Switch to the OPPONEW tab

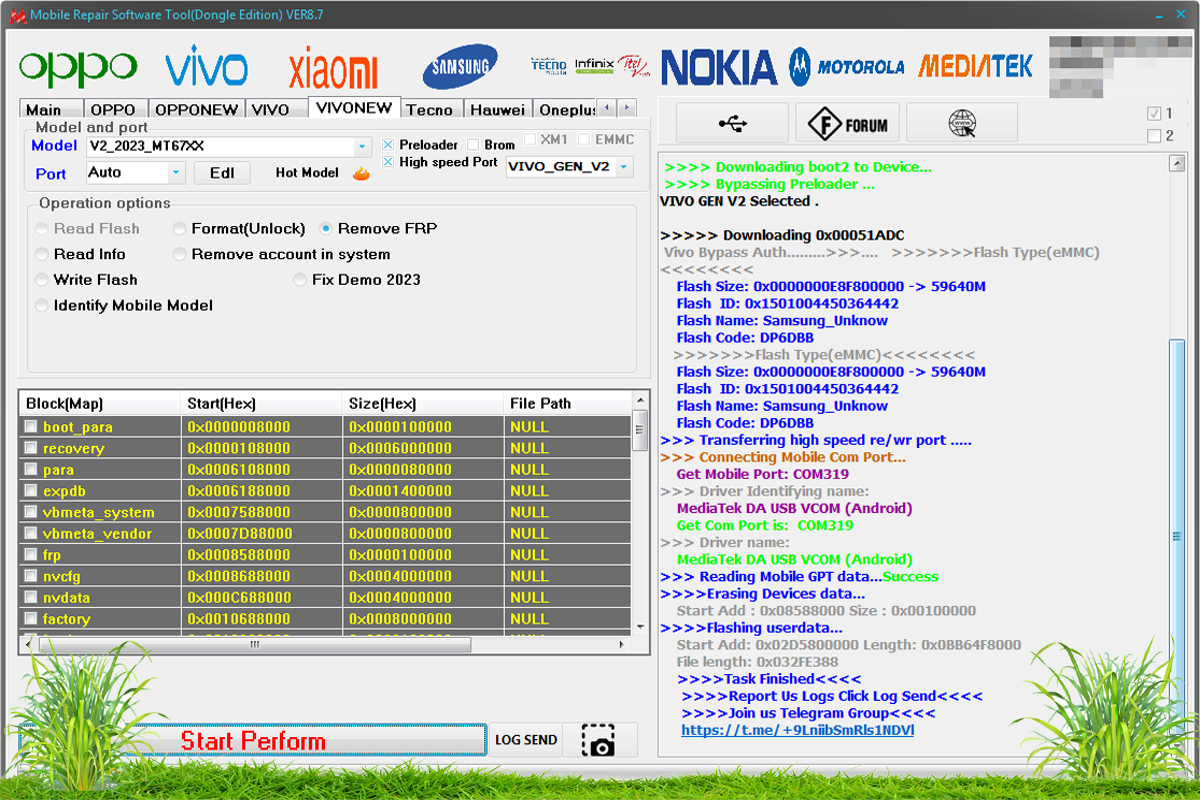point(197,109)
